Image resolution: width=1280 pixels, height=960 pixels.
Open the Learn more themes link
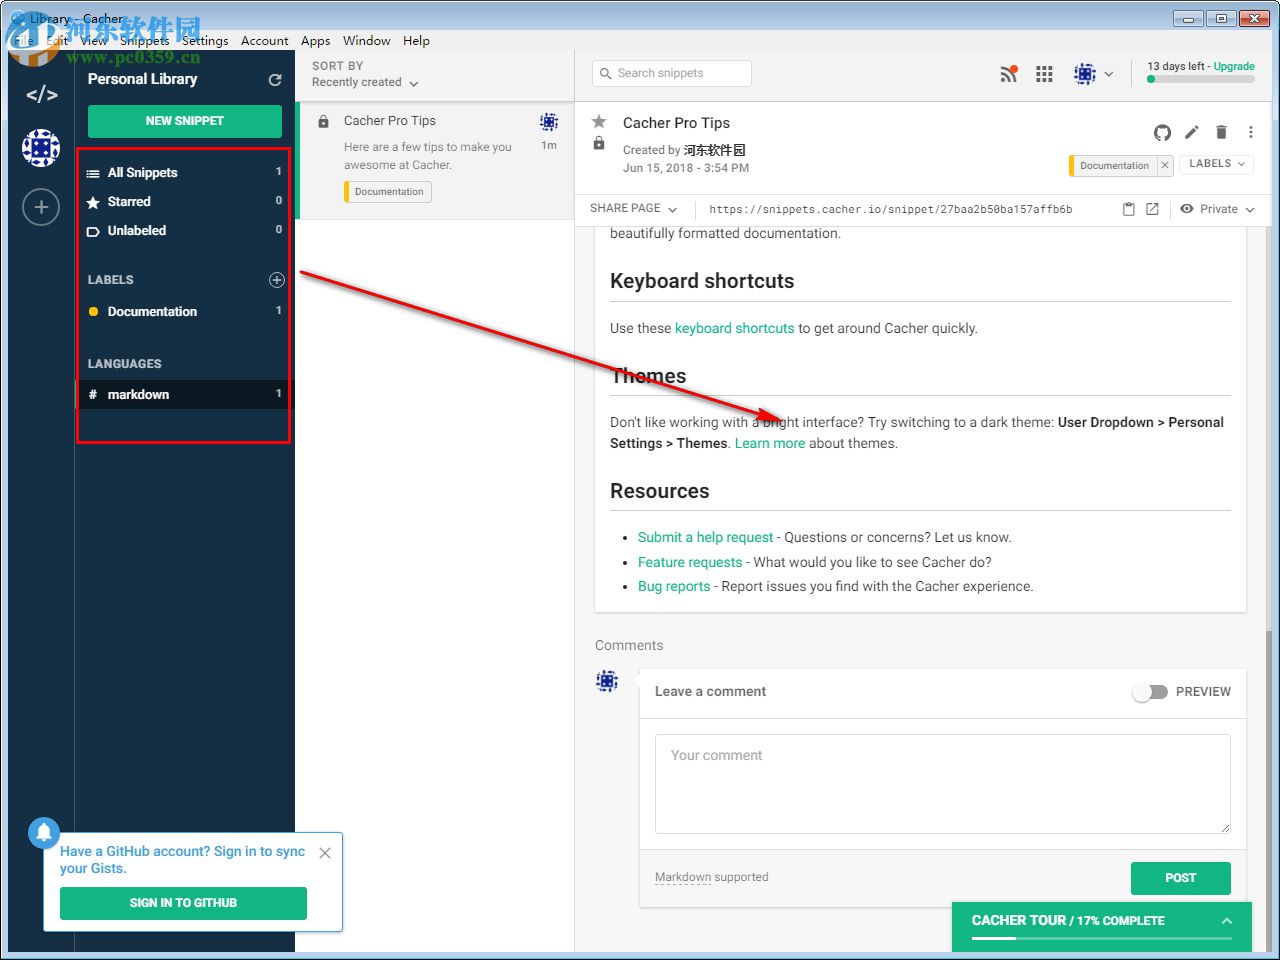tap(770, 444)
